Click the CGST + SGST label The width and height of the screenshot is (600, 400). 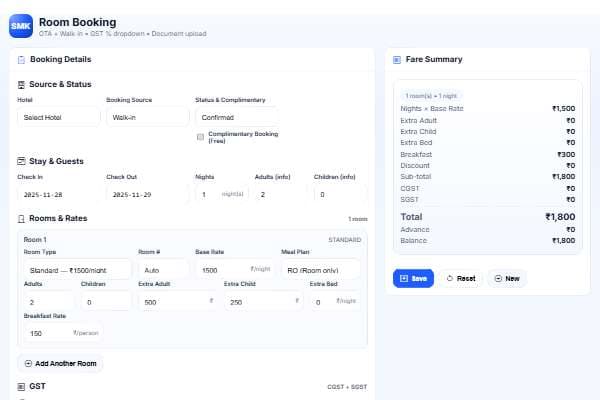click(x=347, y=387)
